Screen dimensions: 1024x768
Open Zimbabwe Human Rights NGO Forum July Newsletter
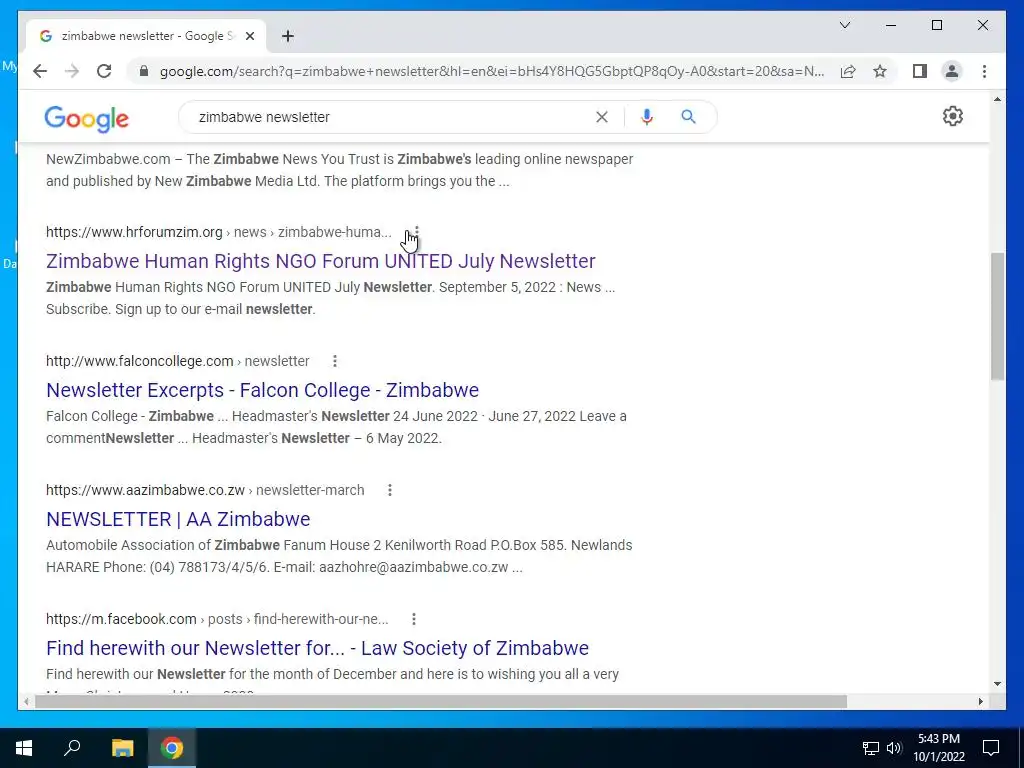coord(321,261)
